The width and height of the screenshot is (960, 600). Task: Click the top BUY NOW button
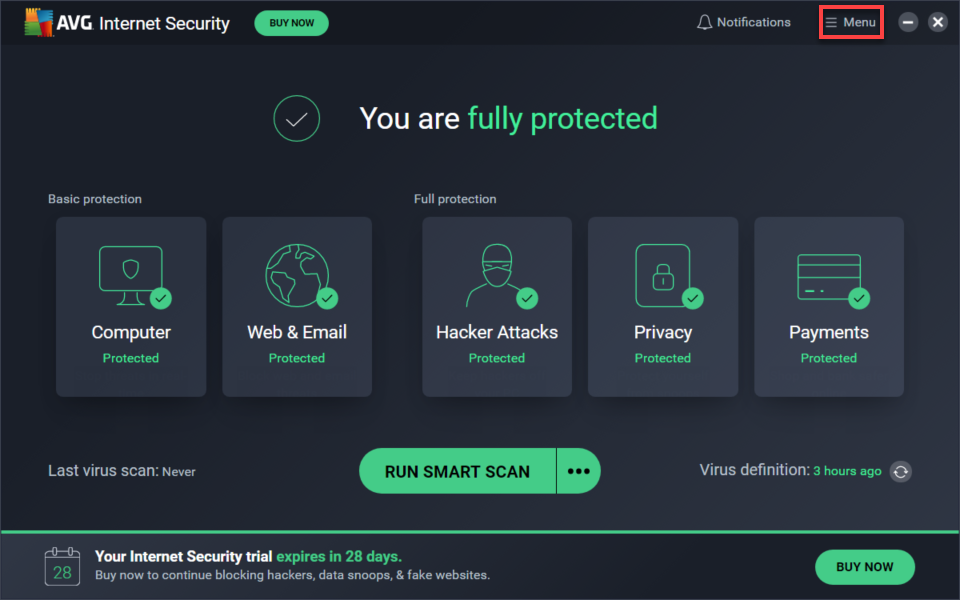[291, 23]
